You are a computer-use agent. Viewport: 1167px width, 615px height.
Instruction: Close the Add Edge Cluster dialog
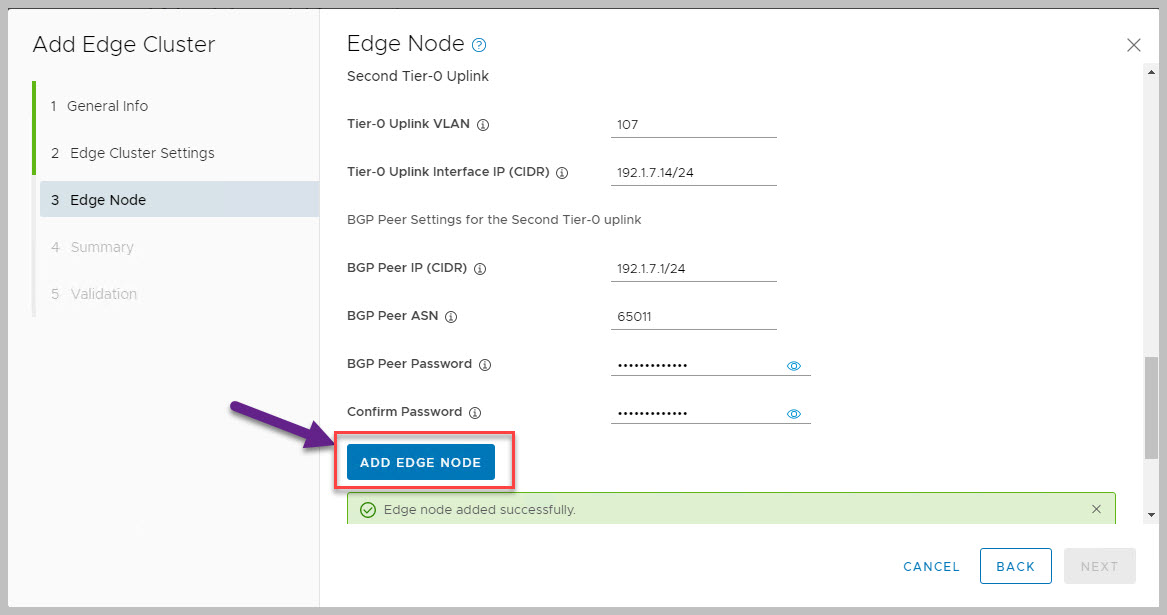(1133, 45)
